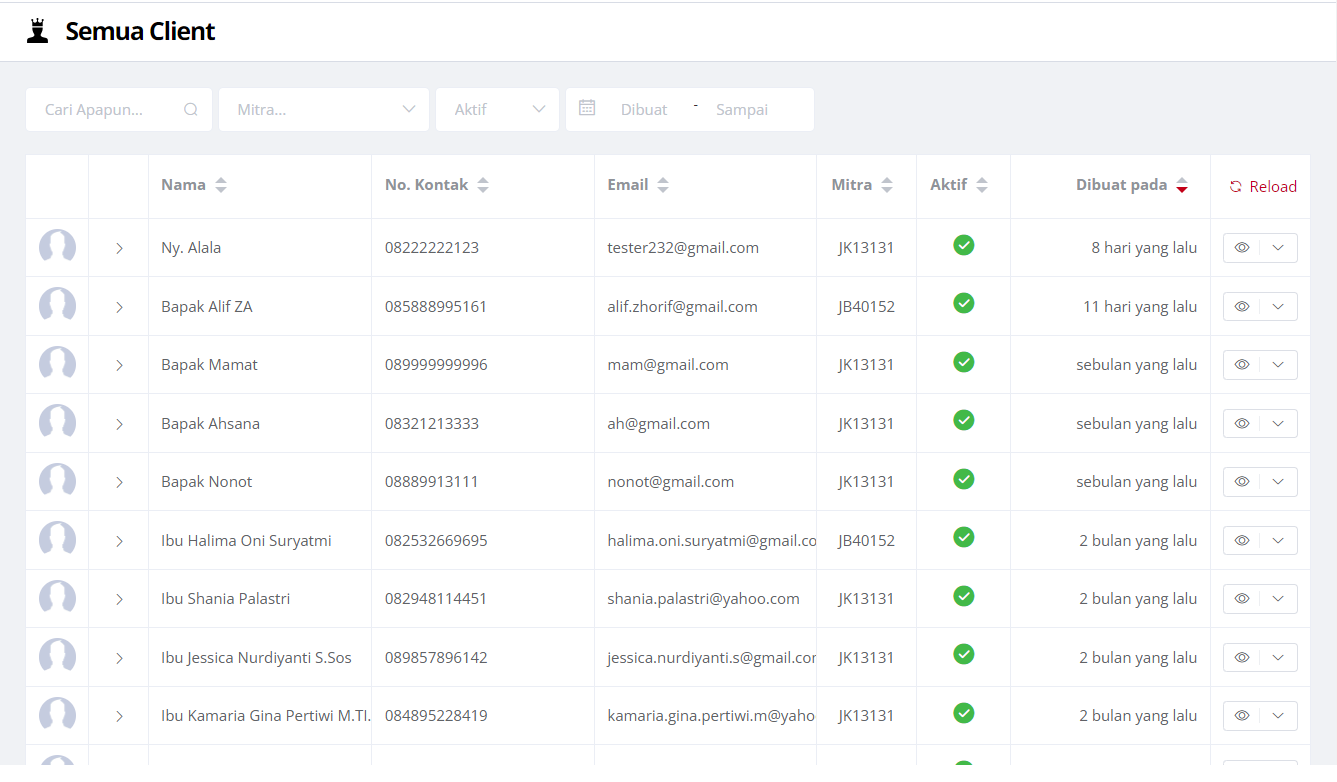Open the Mitra filter dropdown
1337x782 pixels.
click(x=324, y=110)
